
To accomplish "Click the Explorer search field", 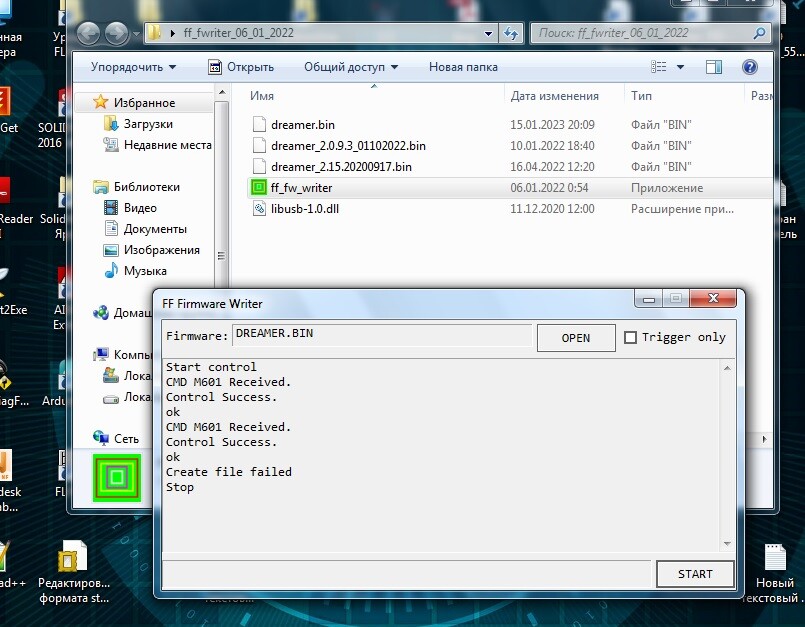I will 642,33.
